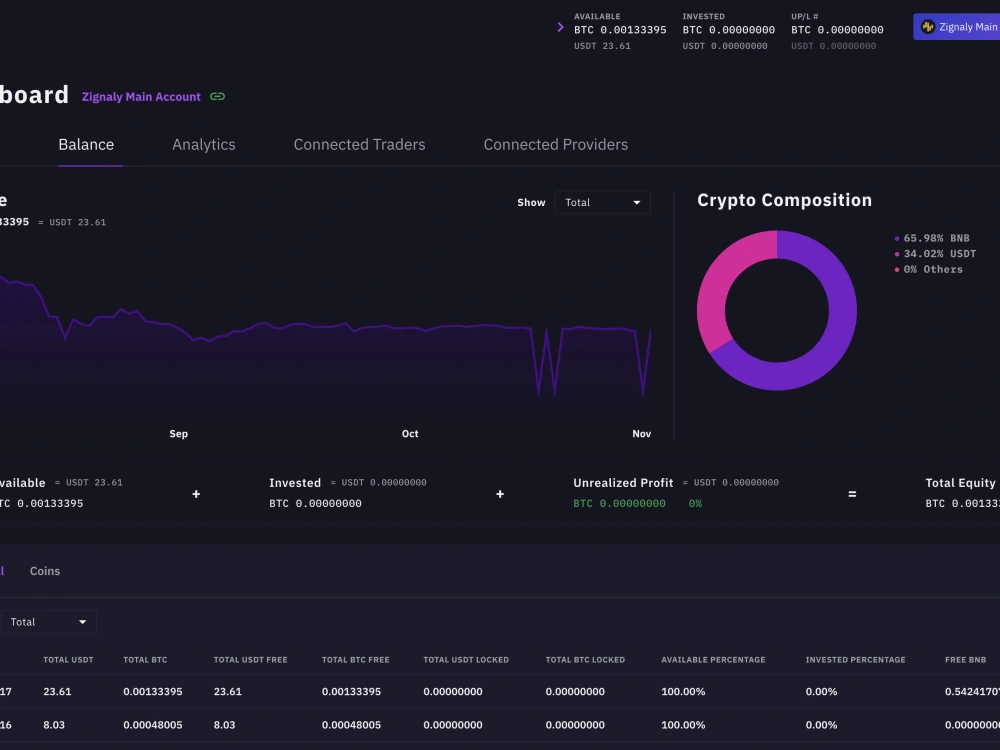This screenshot has width=1000, height=750.
Task: Click the Sep label on the chart axis
Action: click(x=179, y=434)
